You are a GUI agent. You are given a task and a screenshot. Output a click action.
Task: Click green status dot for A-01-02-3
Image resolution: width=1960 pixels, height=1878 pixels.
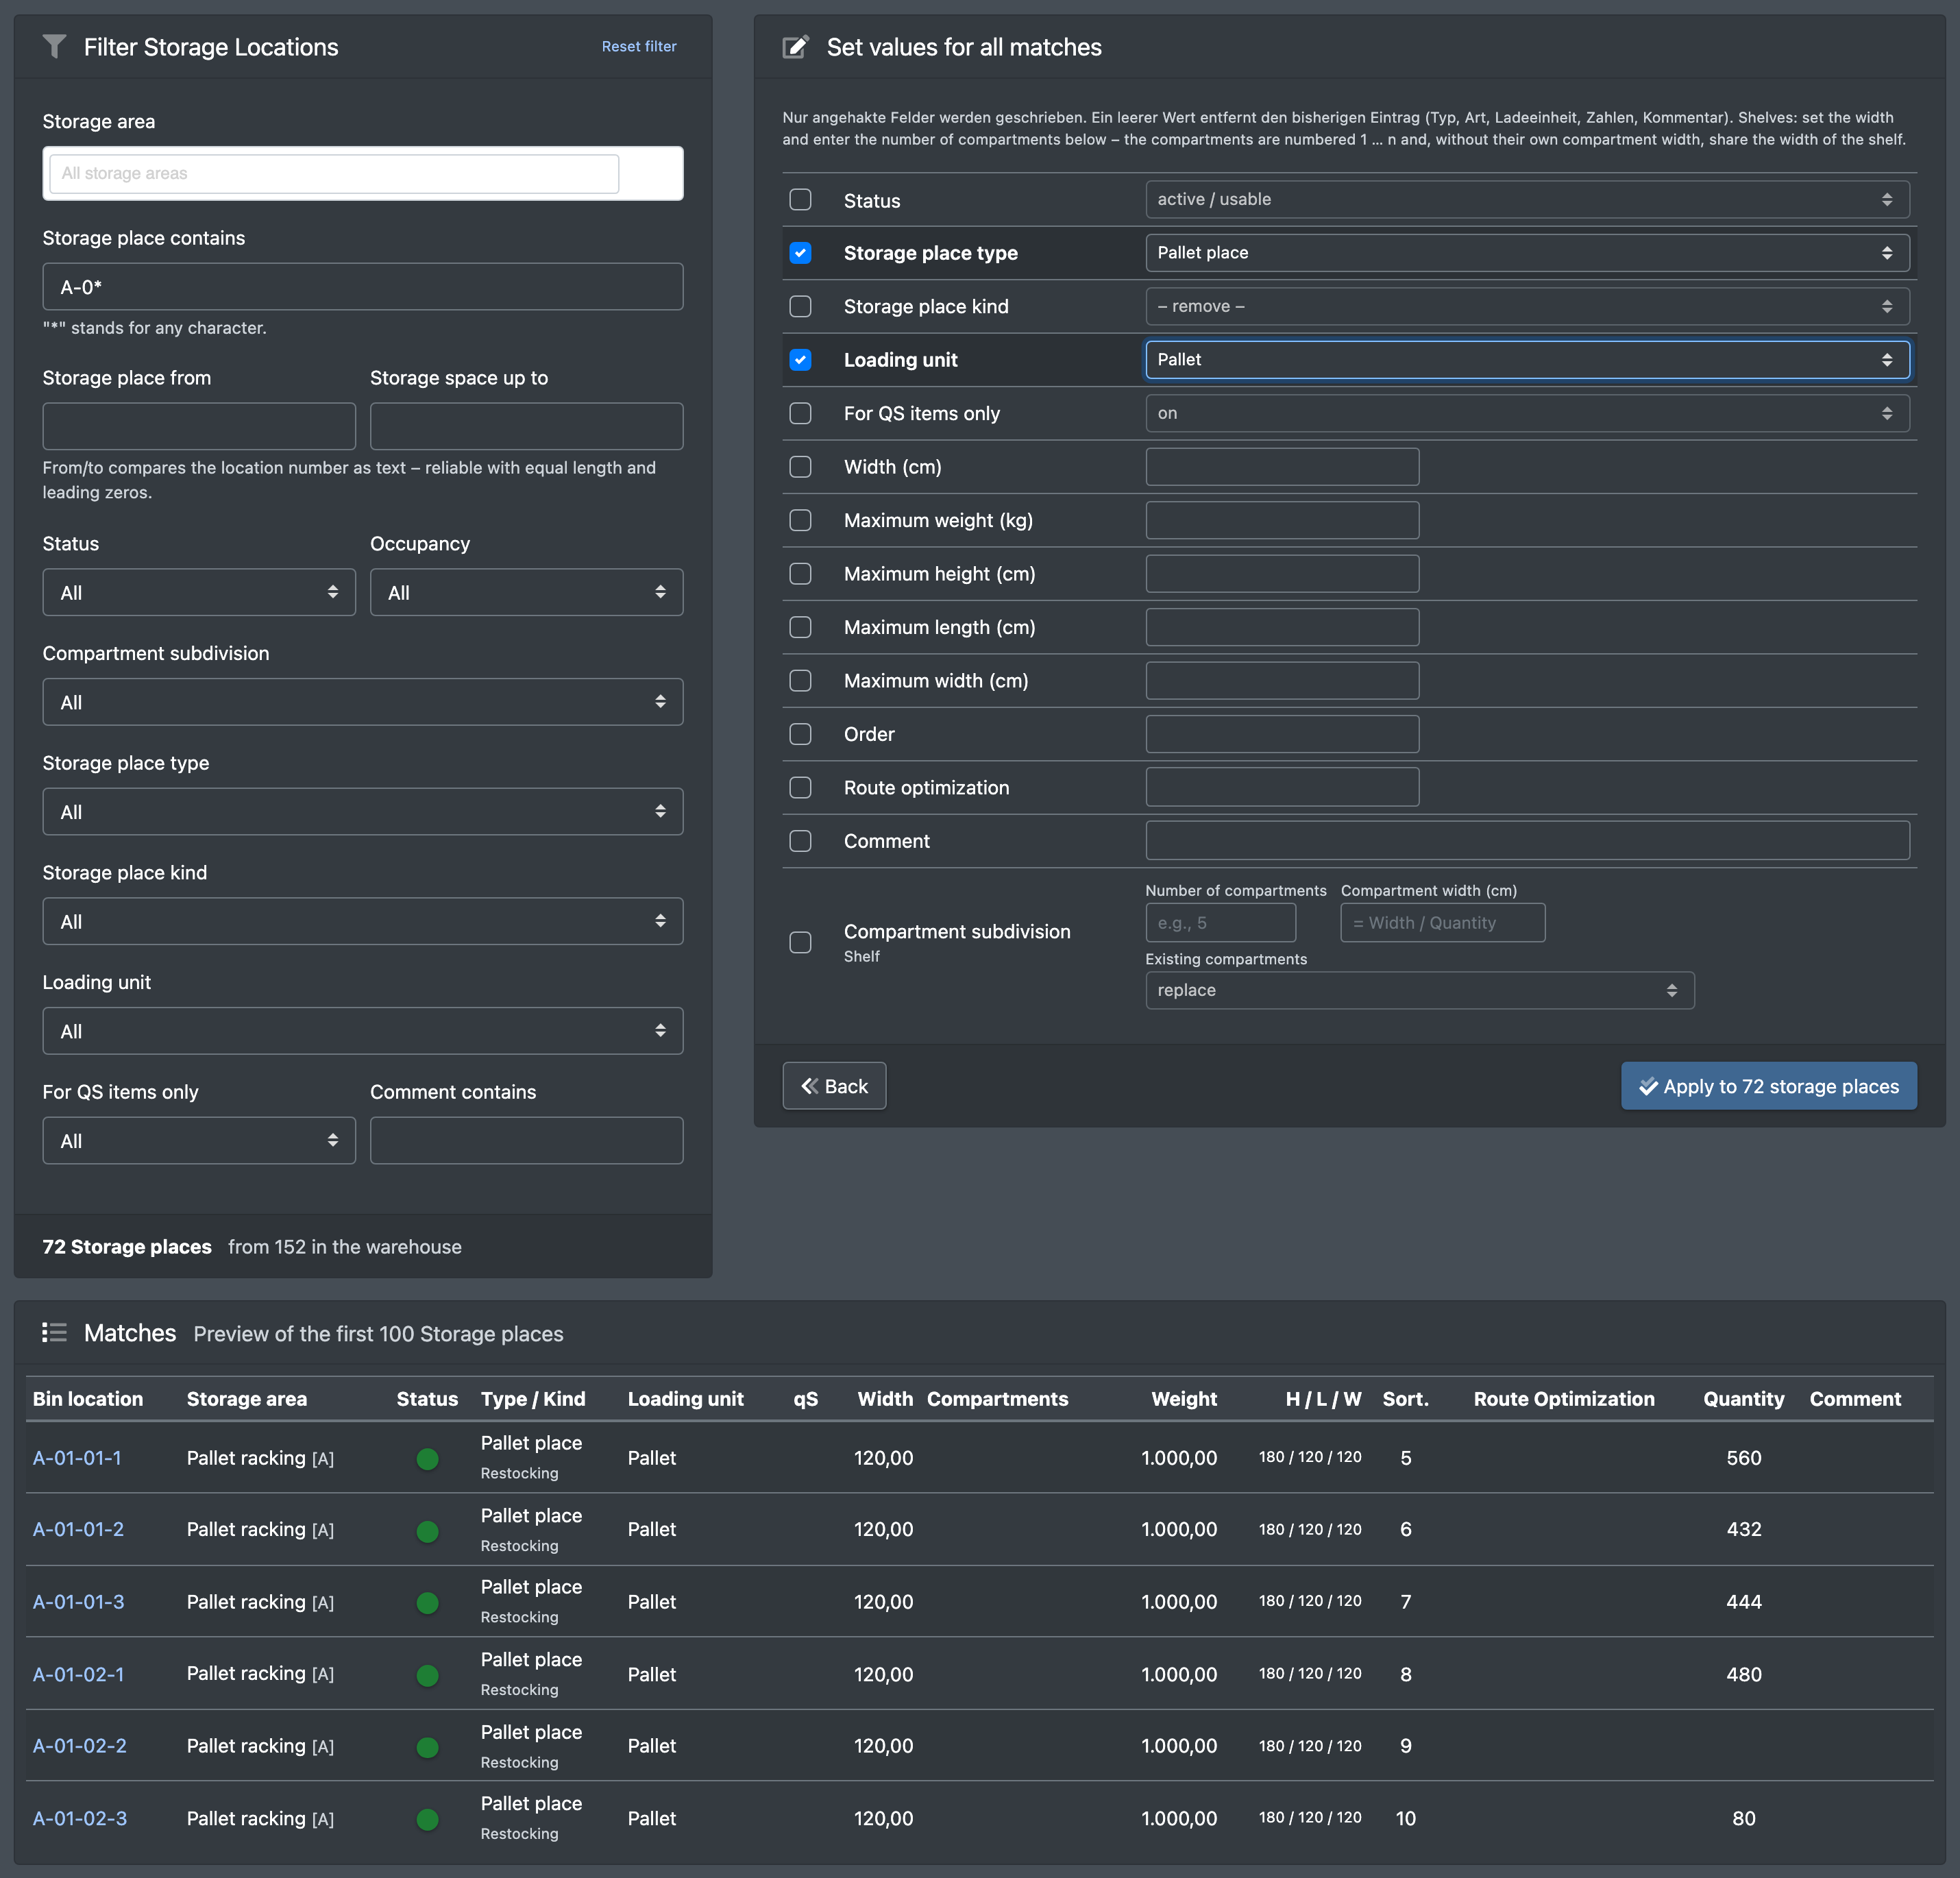coord(428,1819)
